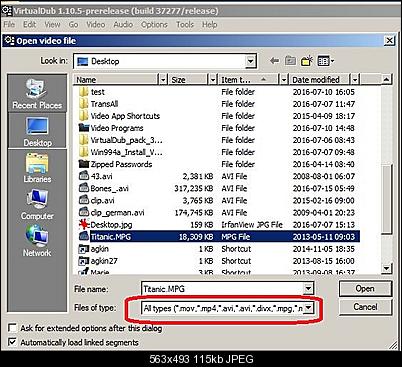402x367 pixels.
Task: Select VirtualDub_pack_3 folder icon
Action: pyautogui.click(x=84, y=140)
